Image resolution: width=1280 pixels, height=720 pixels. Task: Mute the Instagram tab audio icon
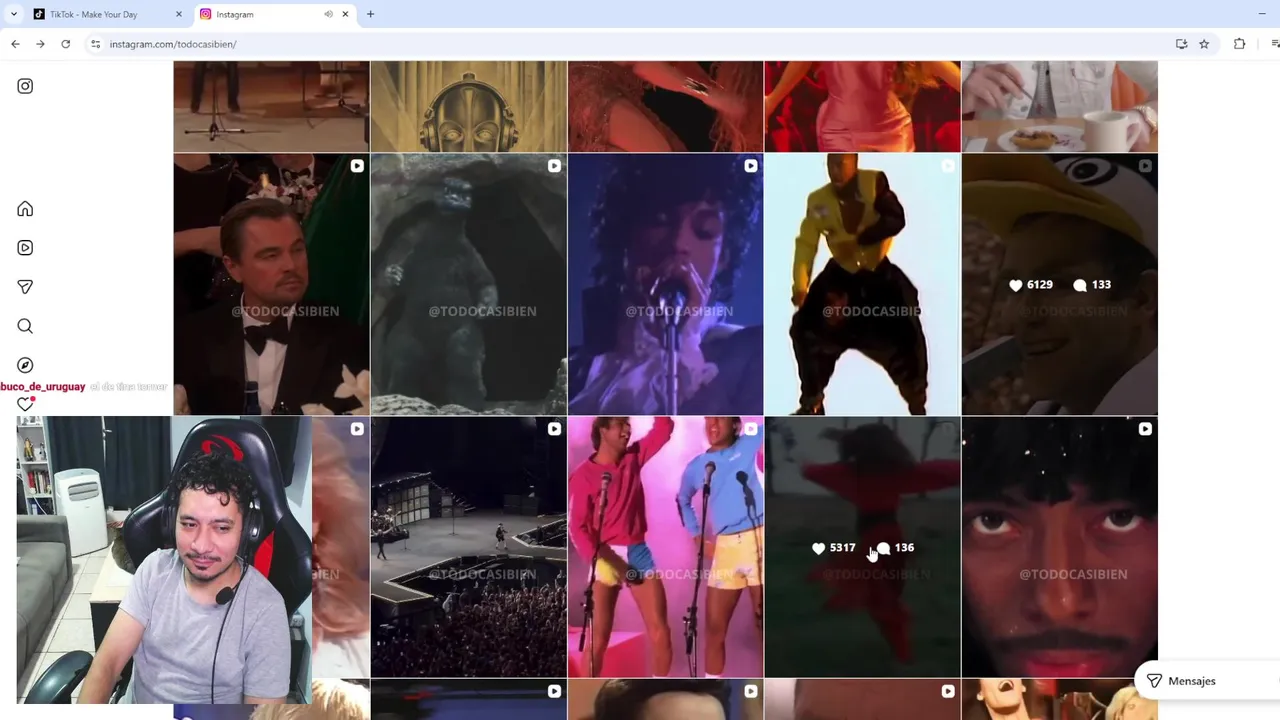point(328,14)
